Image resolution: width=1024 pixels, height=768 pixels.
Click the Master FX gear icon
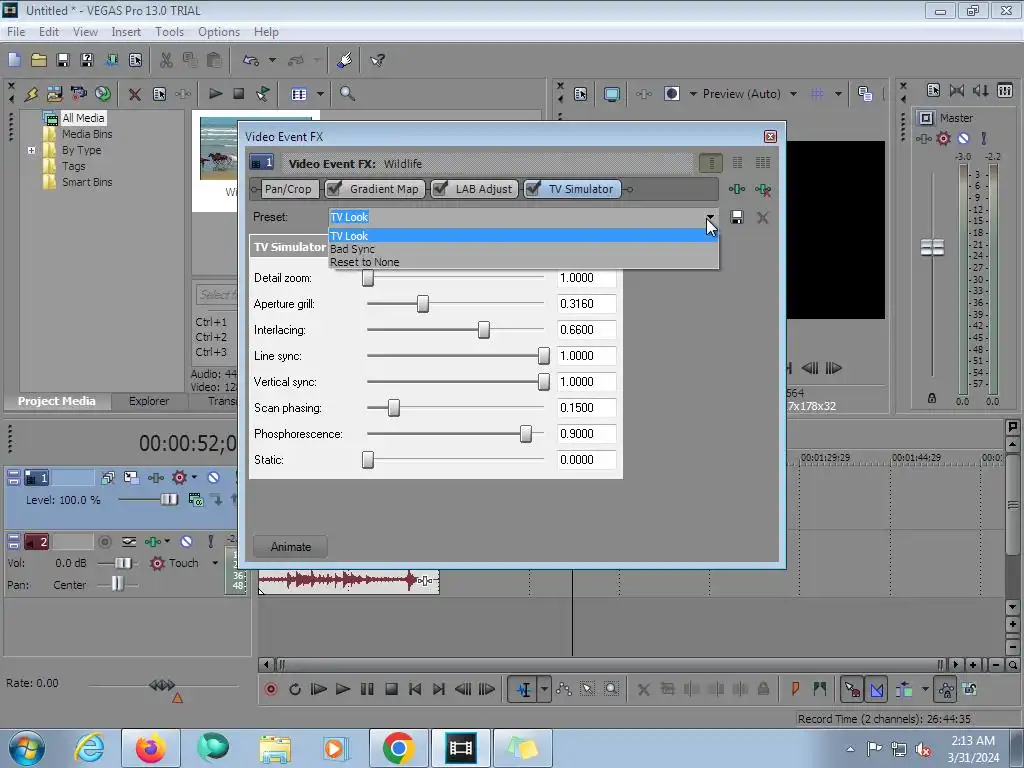click(x=943, y=138)
